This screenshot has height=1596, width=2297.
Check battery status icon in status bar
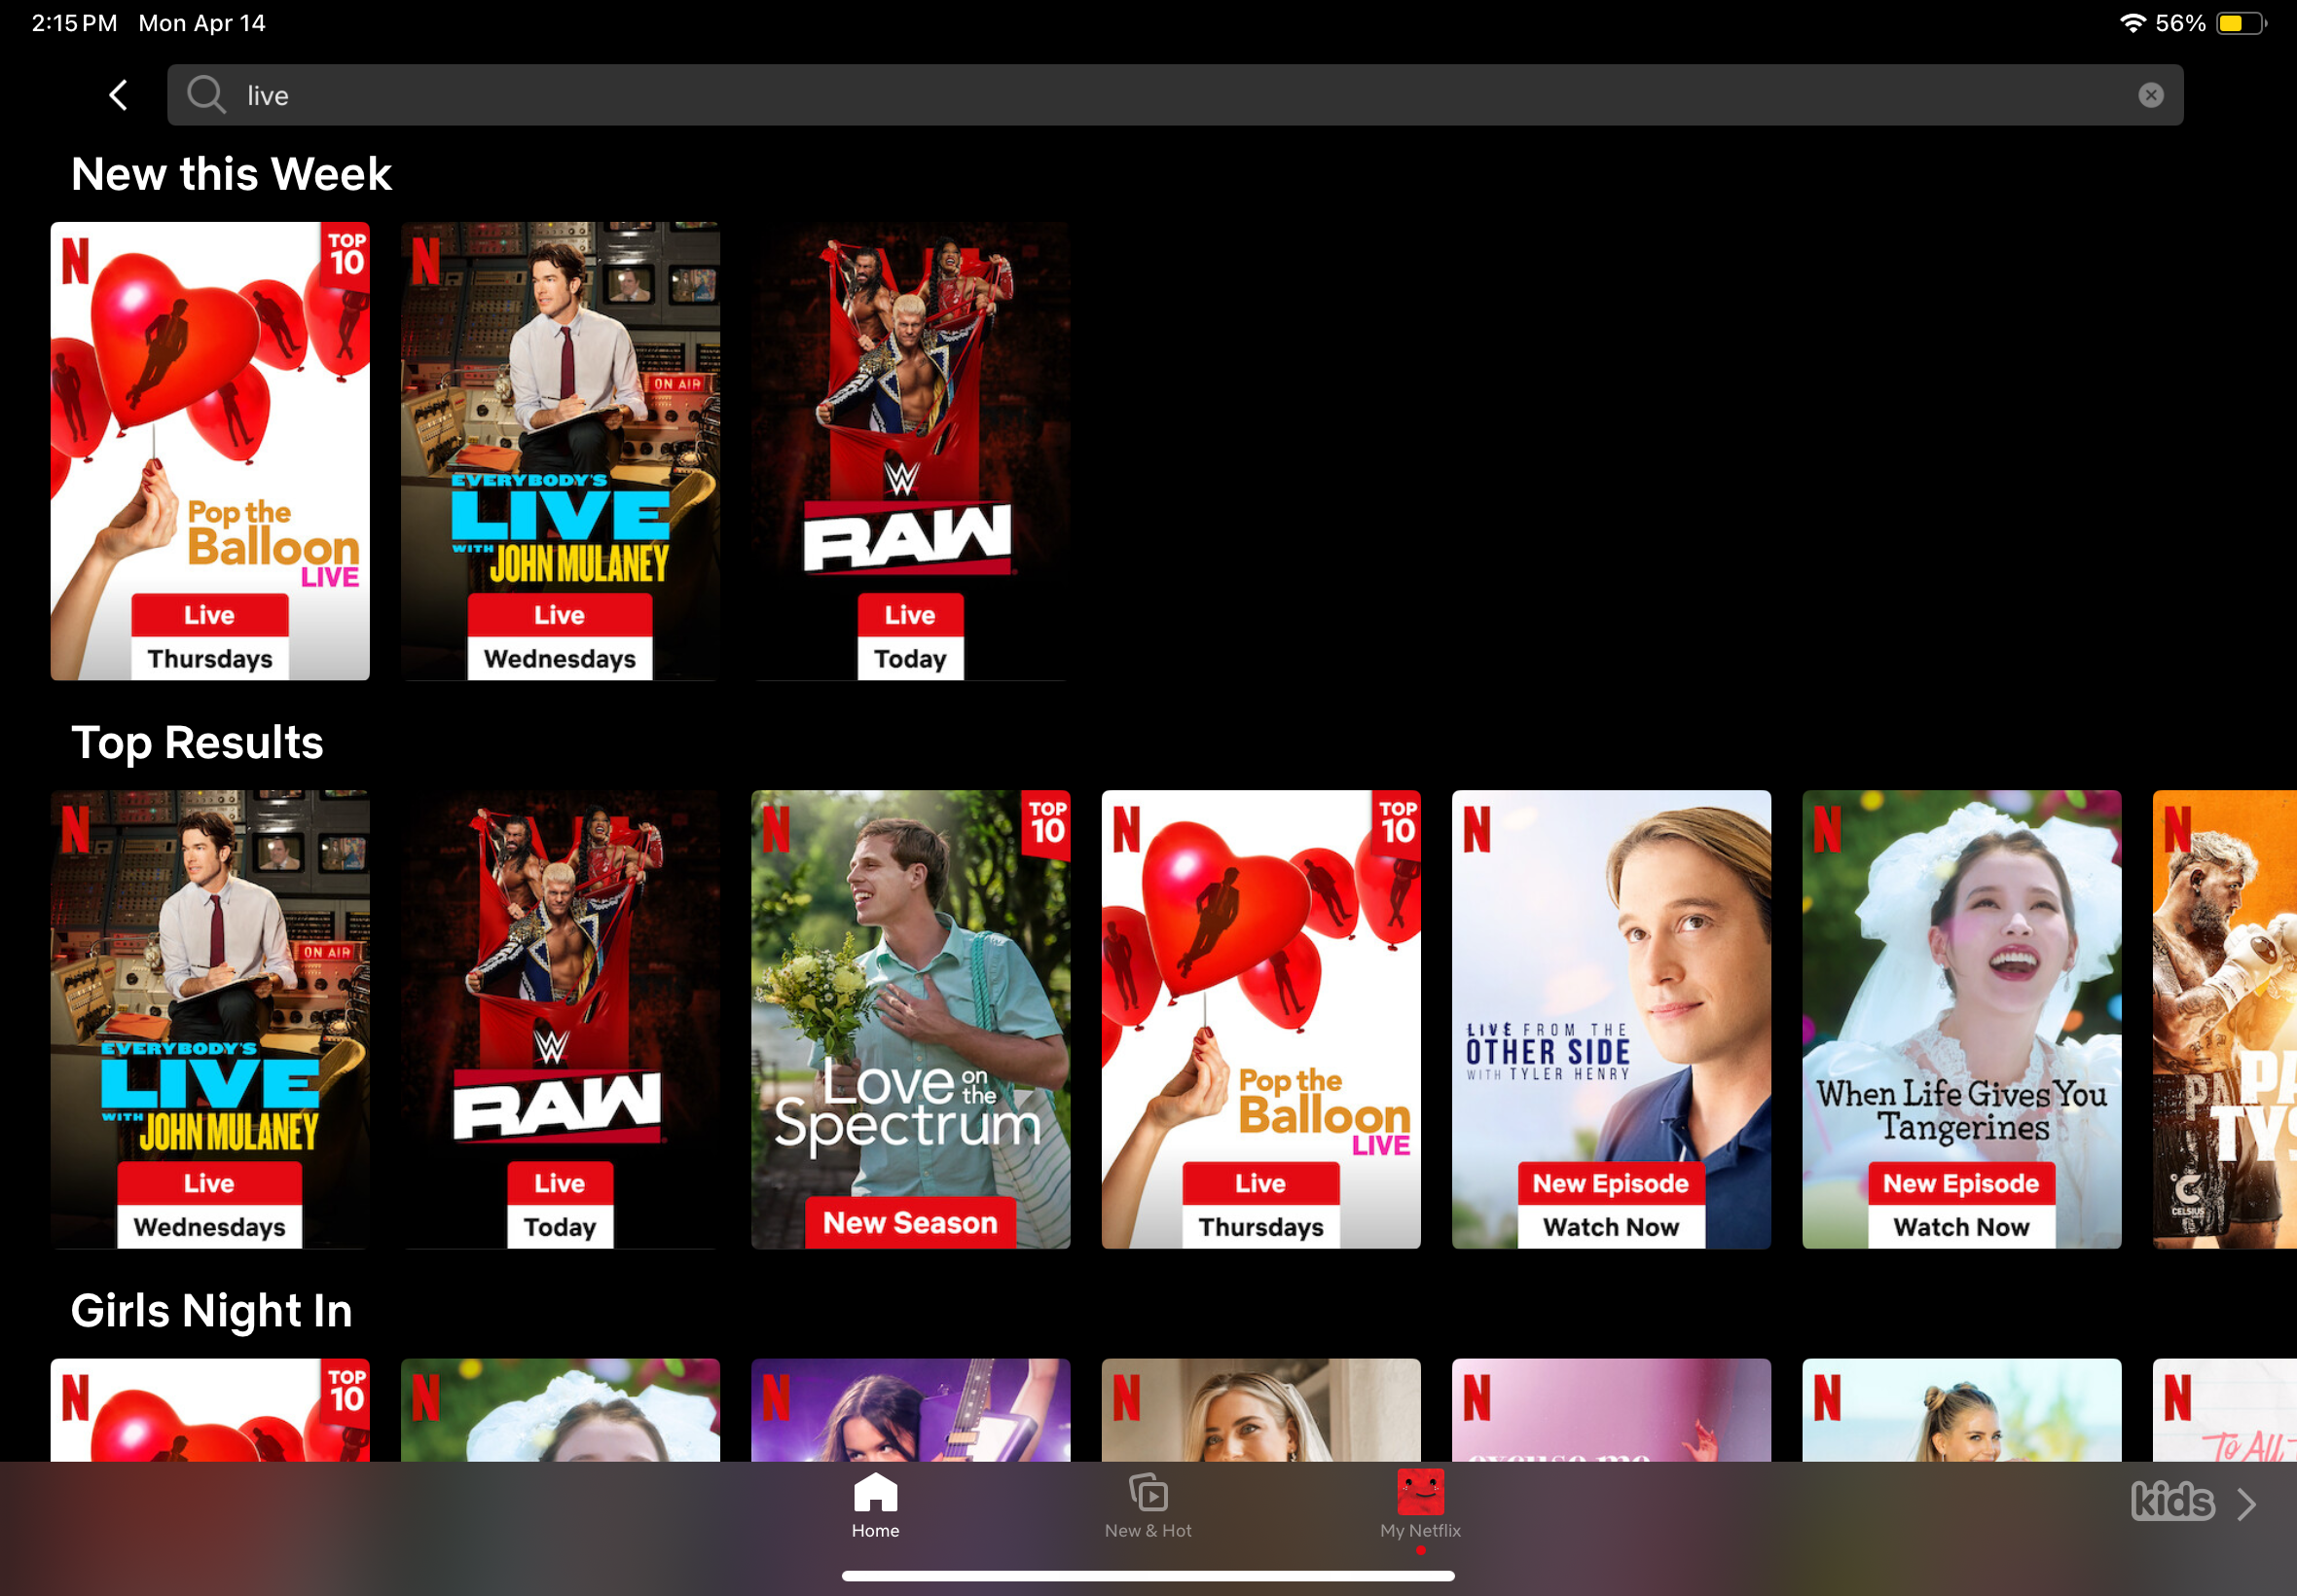[x=2240, y=23]
